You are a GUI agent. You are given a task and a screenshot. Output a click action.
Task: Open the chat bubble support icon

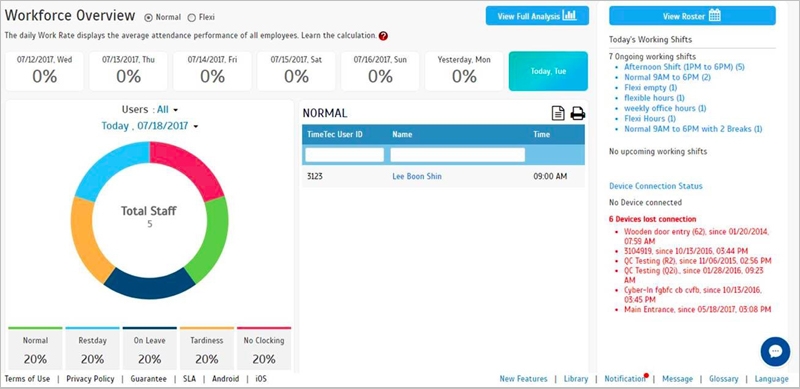click(775, 351)
